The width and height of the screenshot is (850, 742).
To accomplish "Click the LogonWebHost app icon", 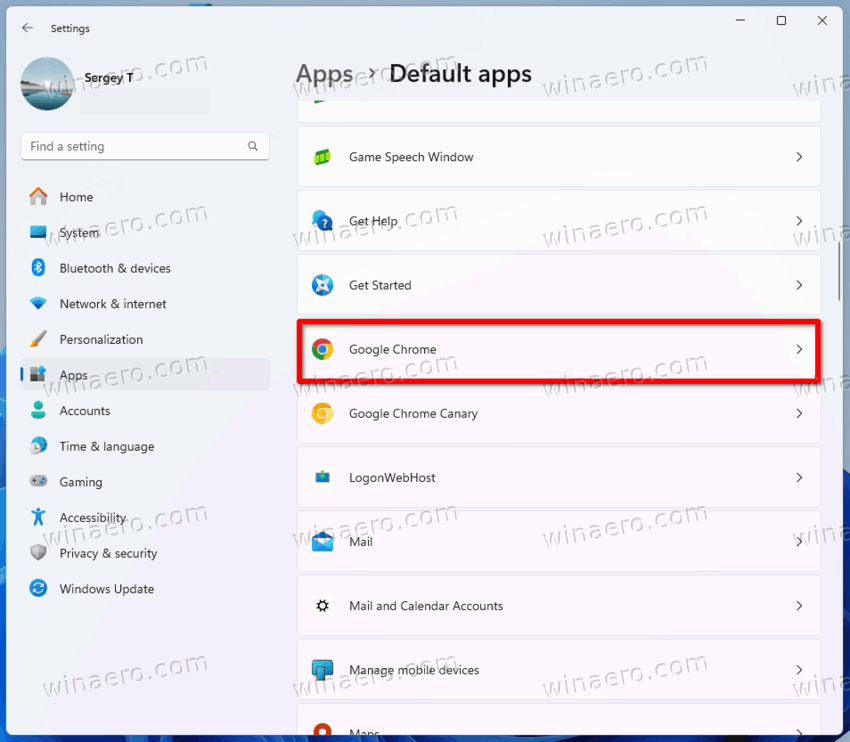I will [x=322, y=477].
